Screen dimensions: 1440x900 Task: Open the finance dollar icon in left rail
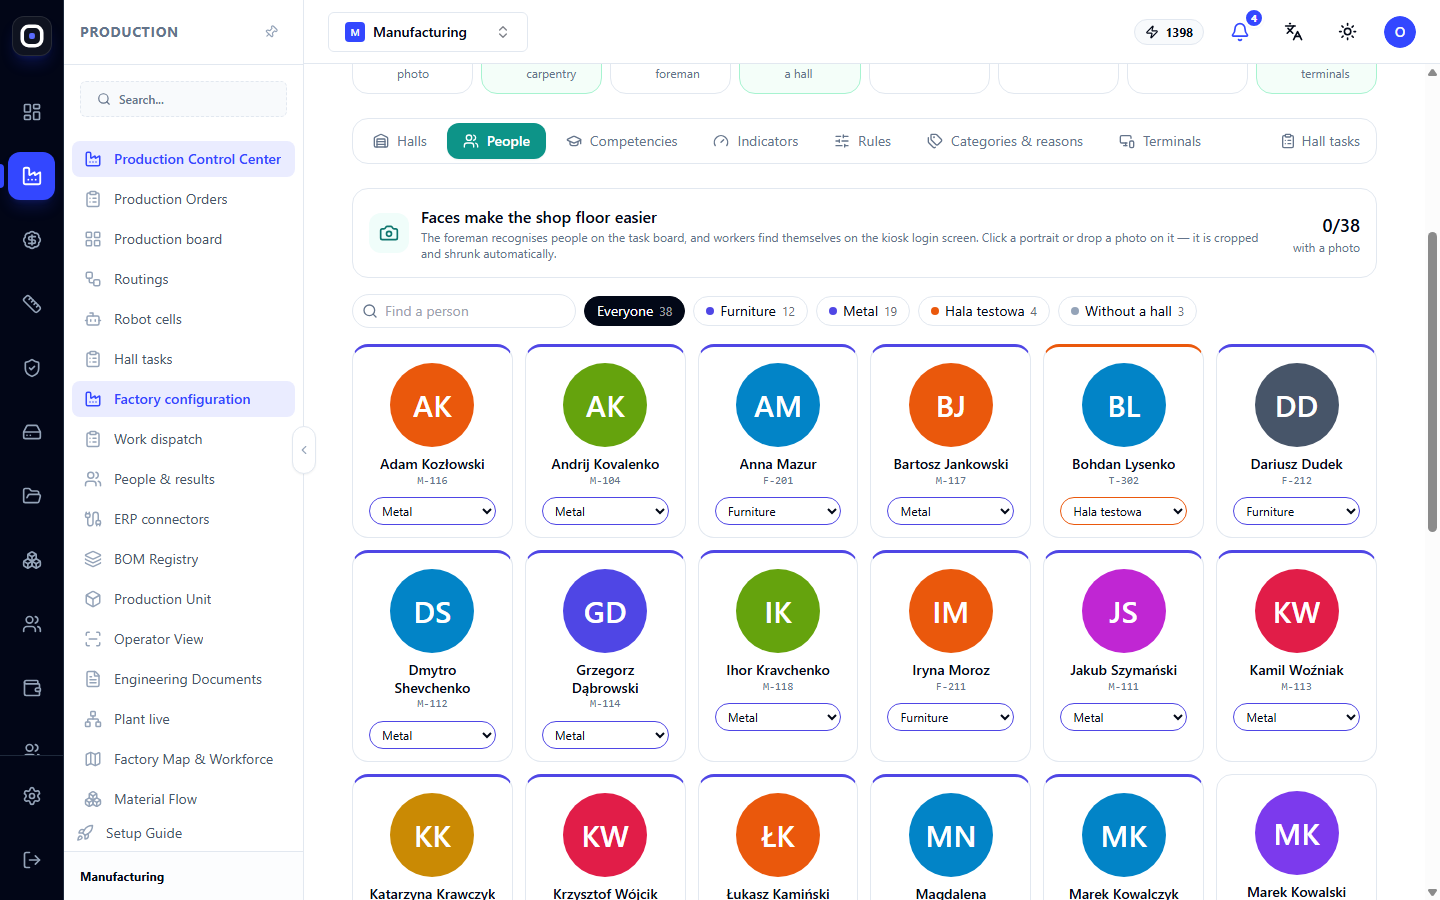(x=32, y=240)
